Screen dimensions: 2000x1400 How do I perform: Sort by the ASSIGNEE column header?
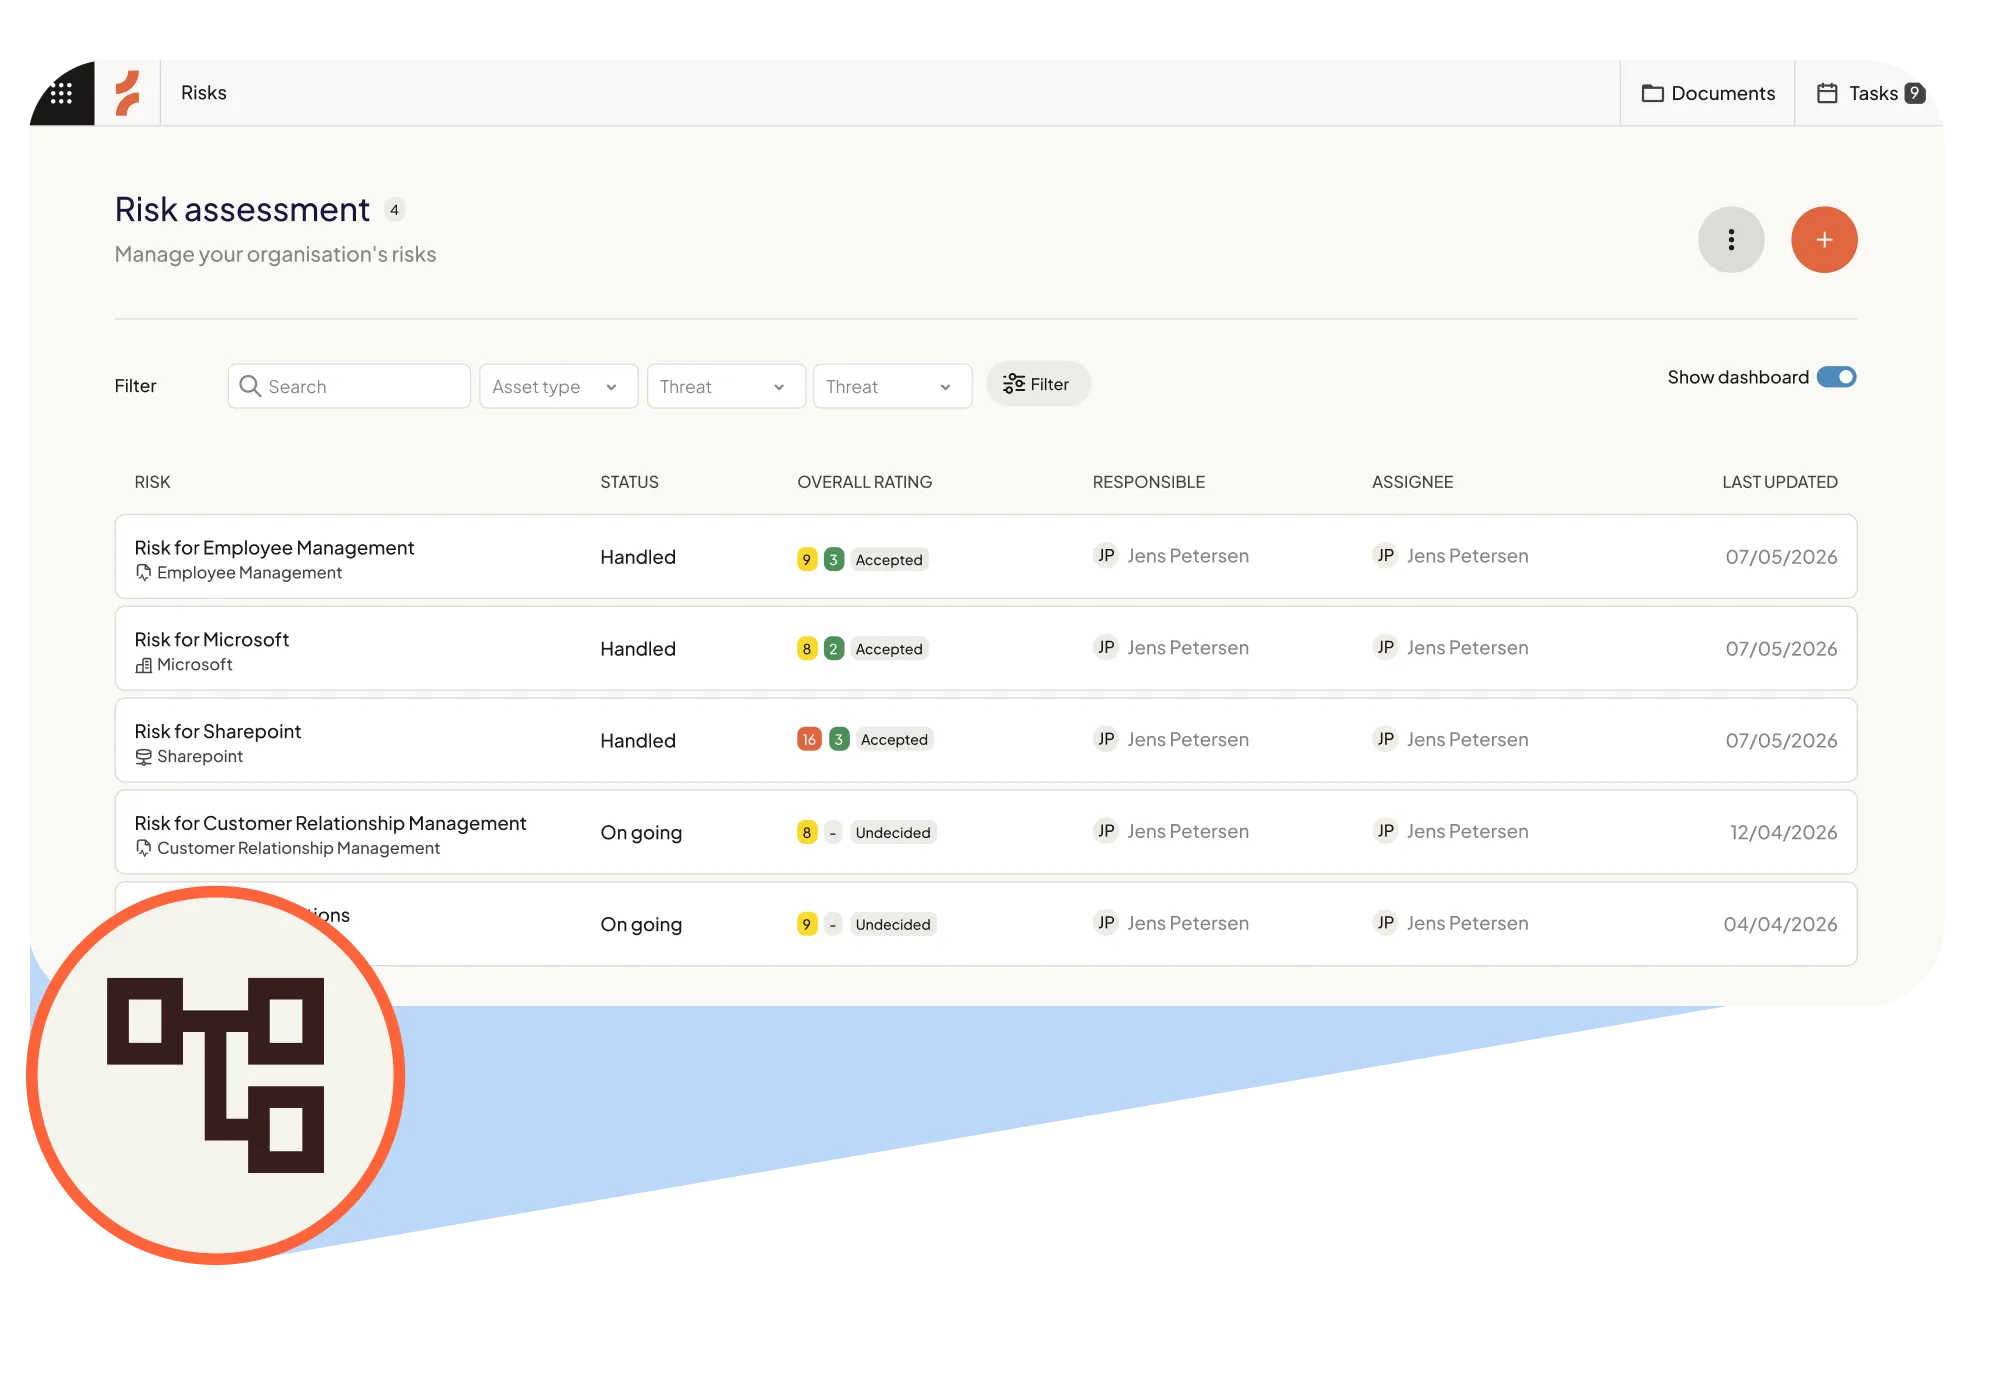[x=1412, y=482]
